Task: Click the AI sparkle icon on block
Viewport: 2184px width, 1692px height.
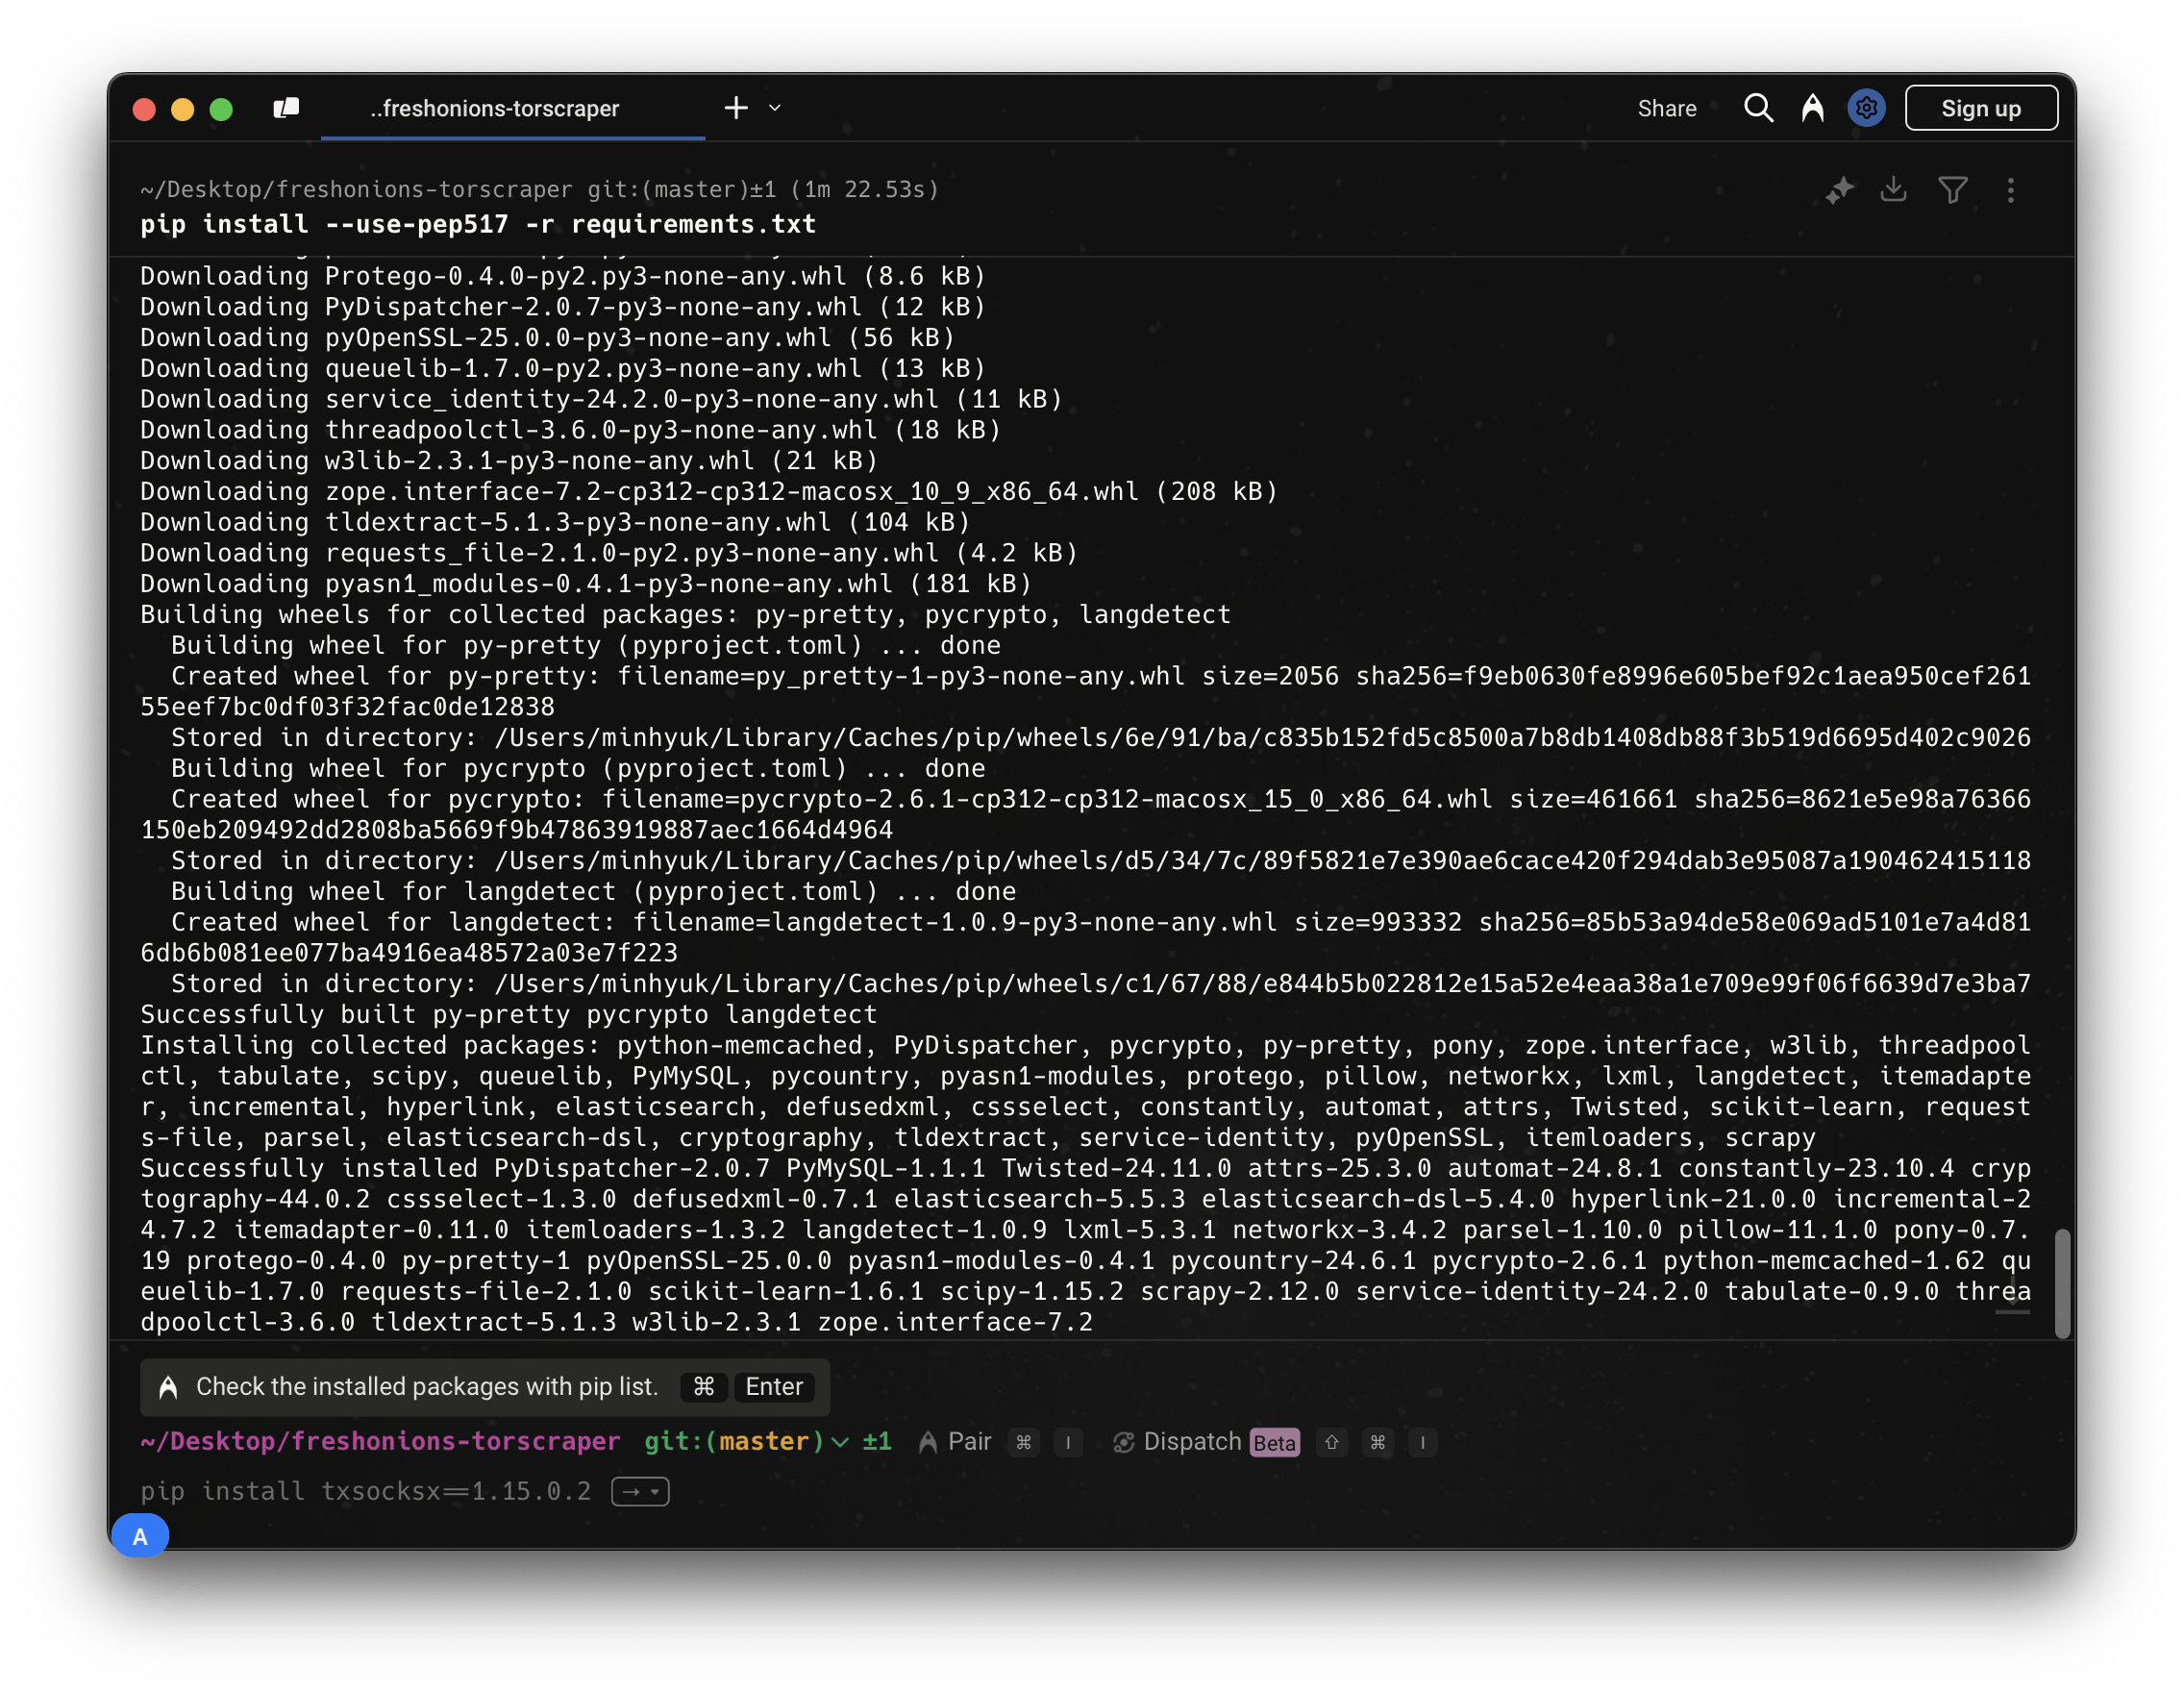Action: (1839, 190)
